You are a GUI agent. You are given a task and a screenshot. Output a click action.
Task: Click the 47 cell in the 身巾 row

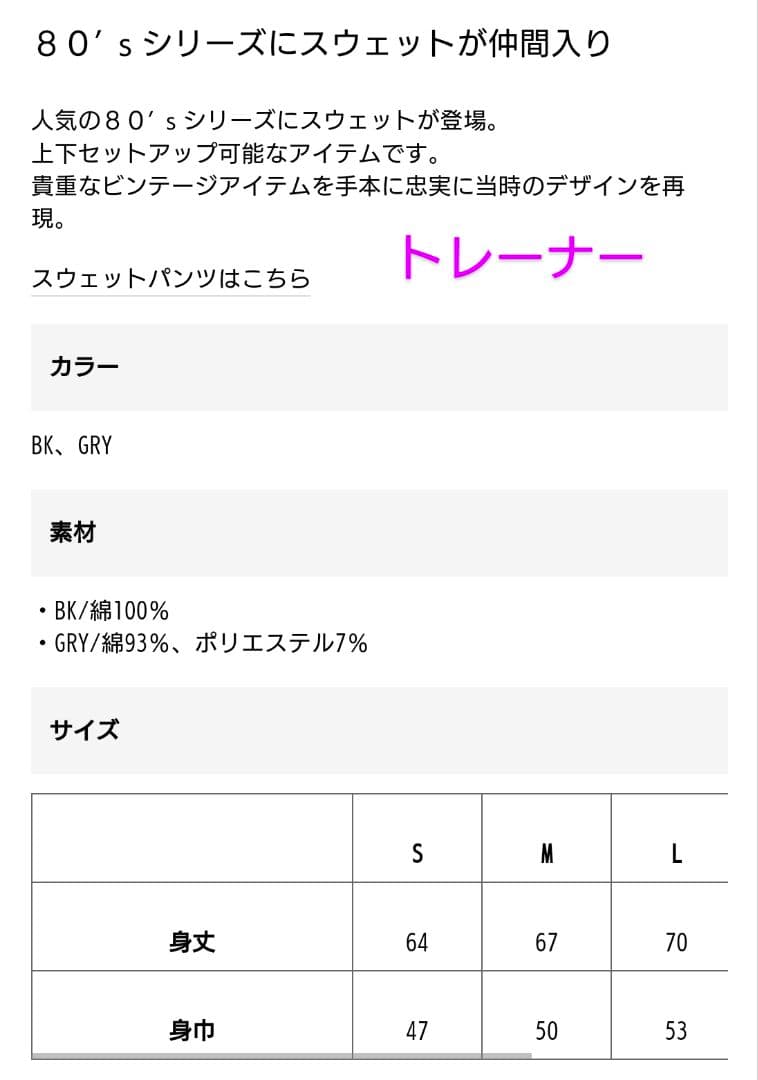click(x=417, y=1030)
